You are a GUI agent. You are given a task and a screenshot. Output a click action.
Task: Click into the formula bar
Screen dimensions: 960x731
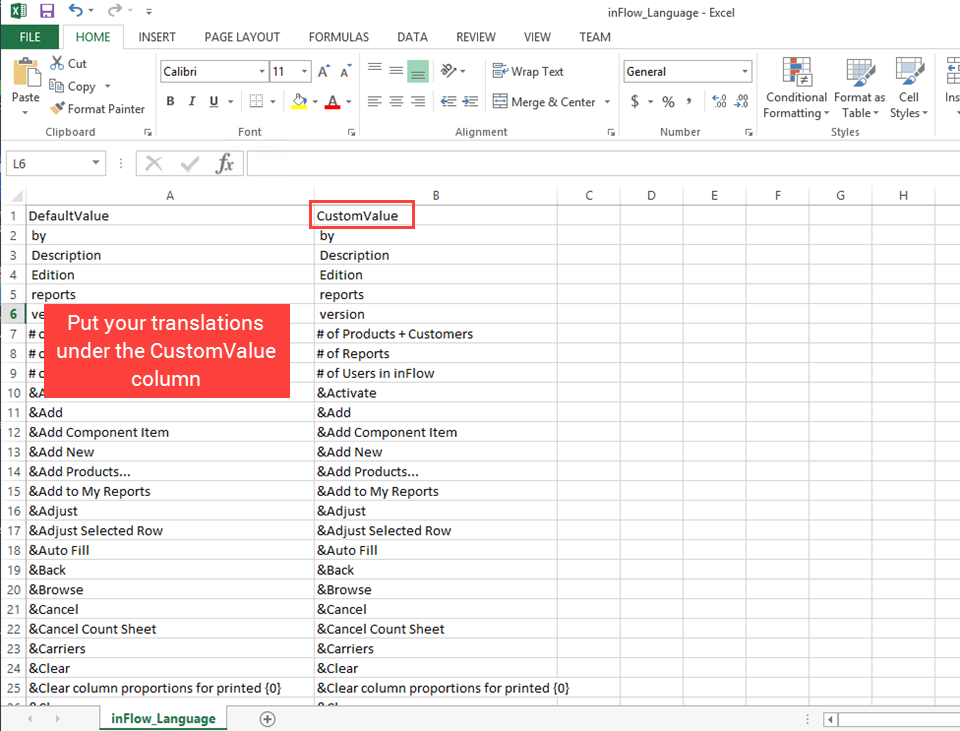(x=603, y=163)
